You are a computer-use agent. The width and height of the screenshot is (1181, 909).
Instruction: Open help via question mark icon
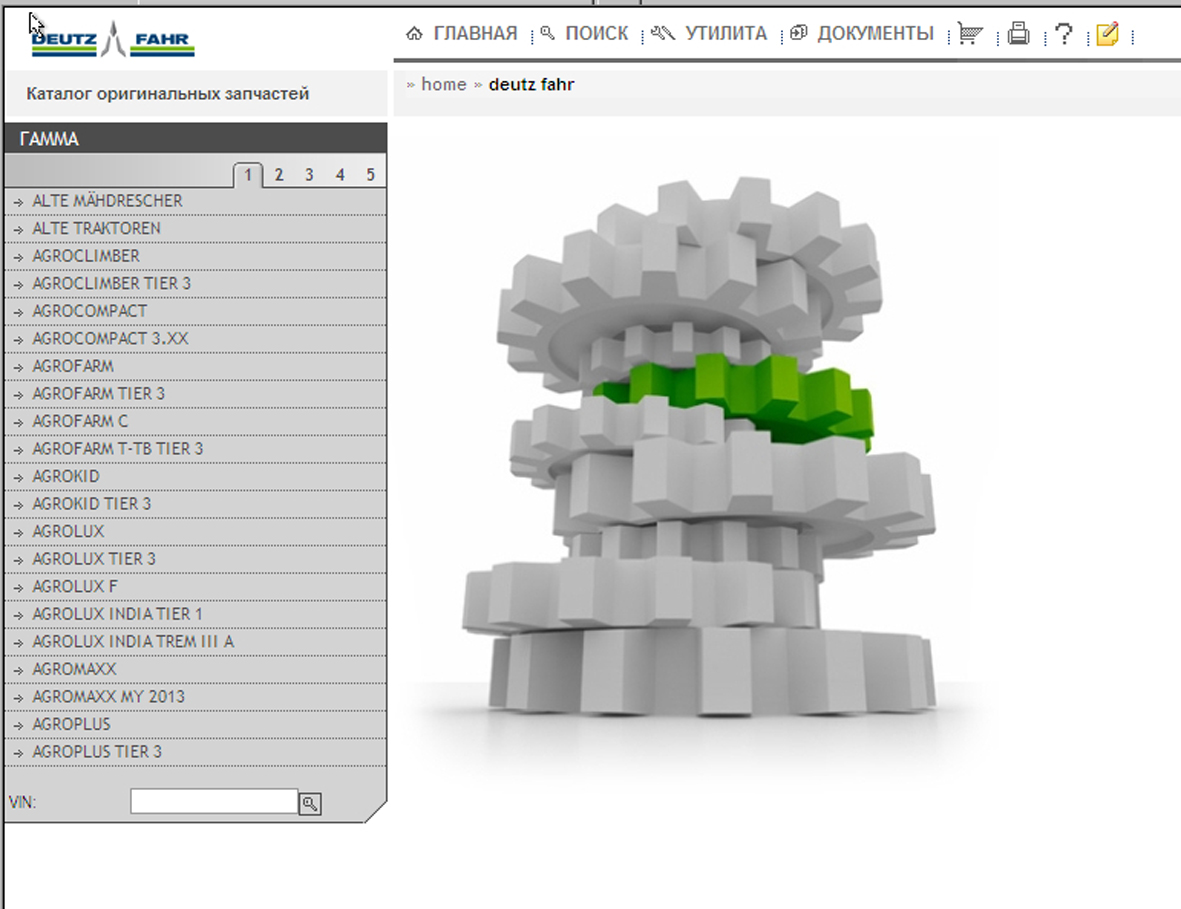[x=1064, y=34]
